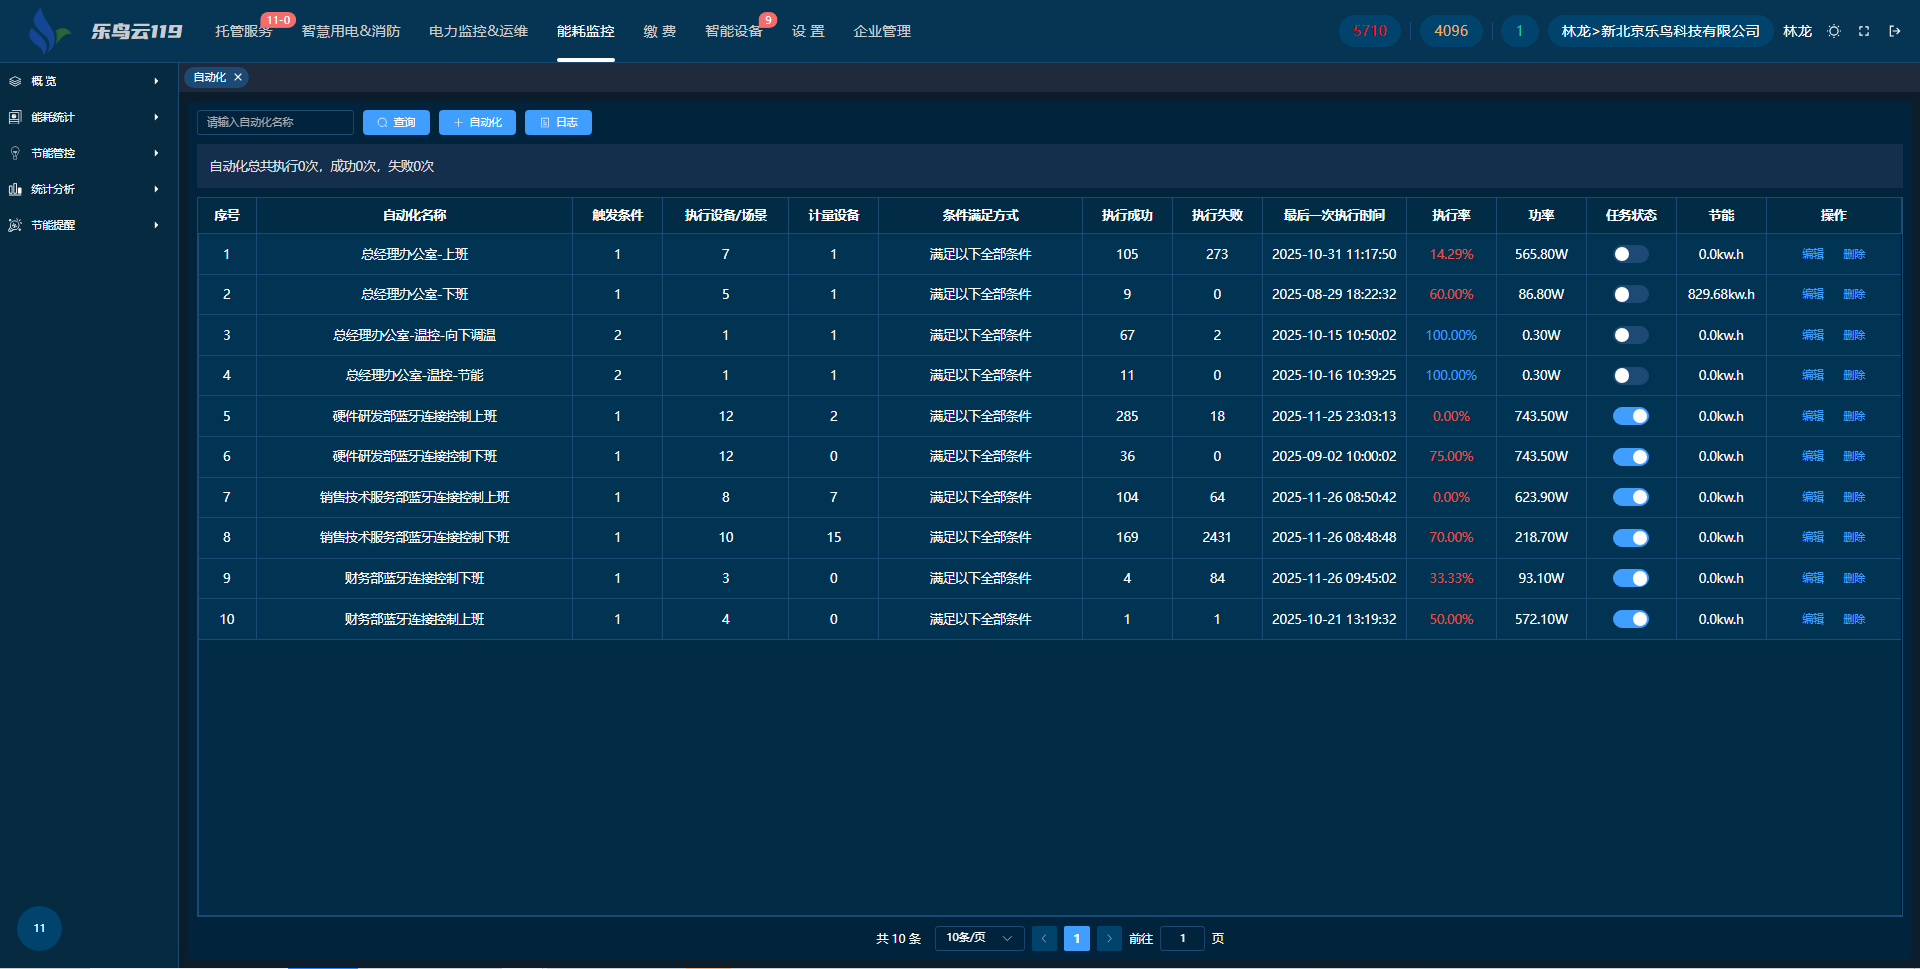
Task: Disable task status for 硬件研发部蓝牙连接控制上班
Action: 1630,416
